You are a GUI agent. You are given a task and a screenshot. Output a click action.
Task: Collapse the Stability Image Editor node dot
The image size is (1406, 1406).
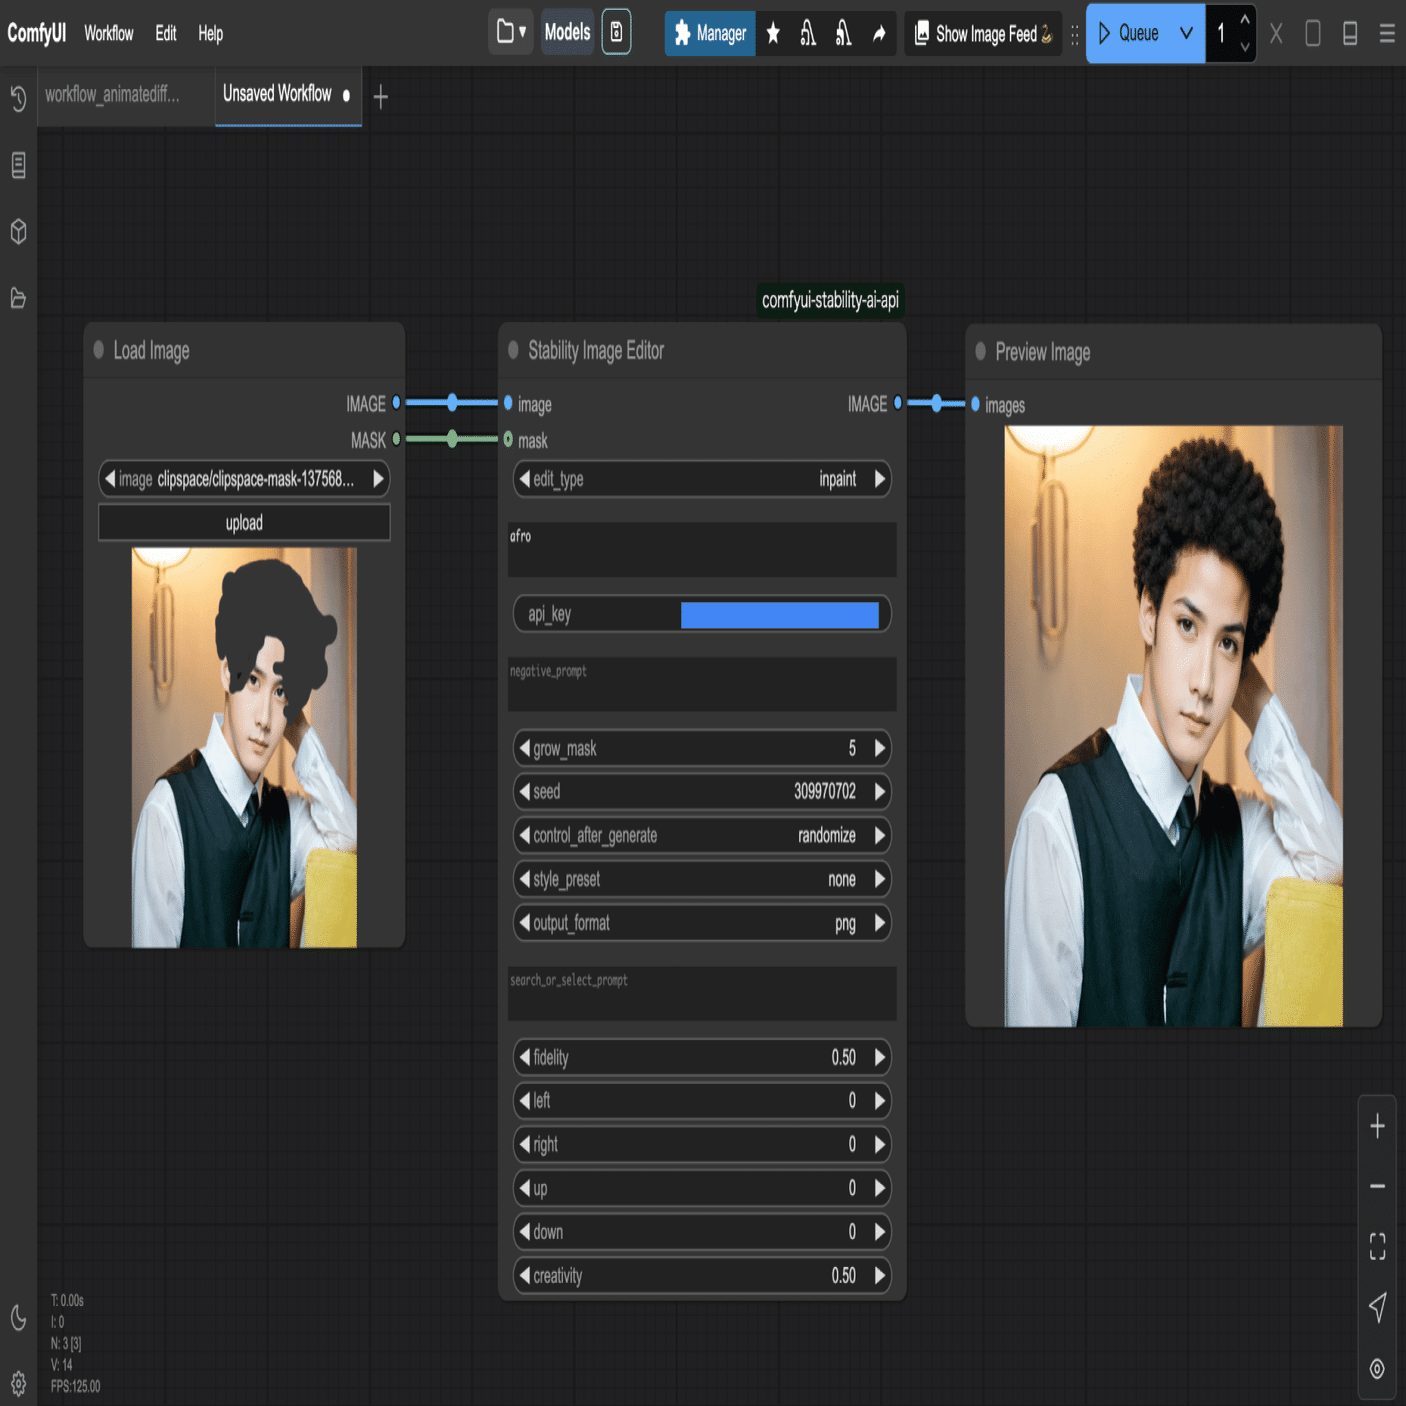[x=513, y=350]
